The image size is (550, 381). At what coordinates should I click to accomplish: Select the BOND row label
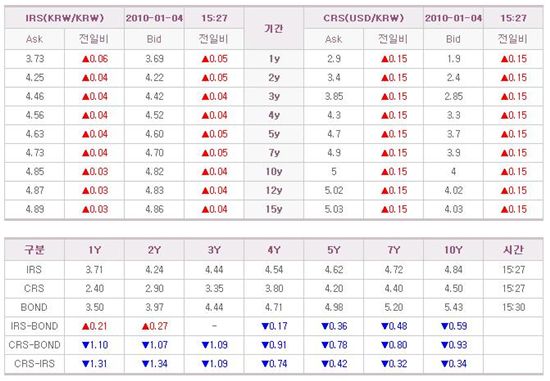(x=34, y=307)
